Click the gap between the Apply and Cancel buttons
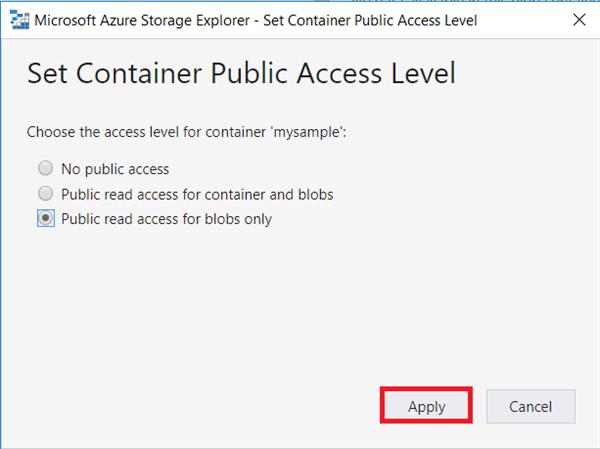This screenshot has height=449, width=600. click(x=479, y=406)
